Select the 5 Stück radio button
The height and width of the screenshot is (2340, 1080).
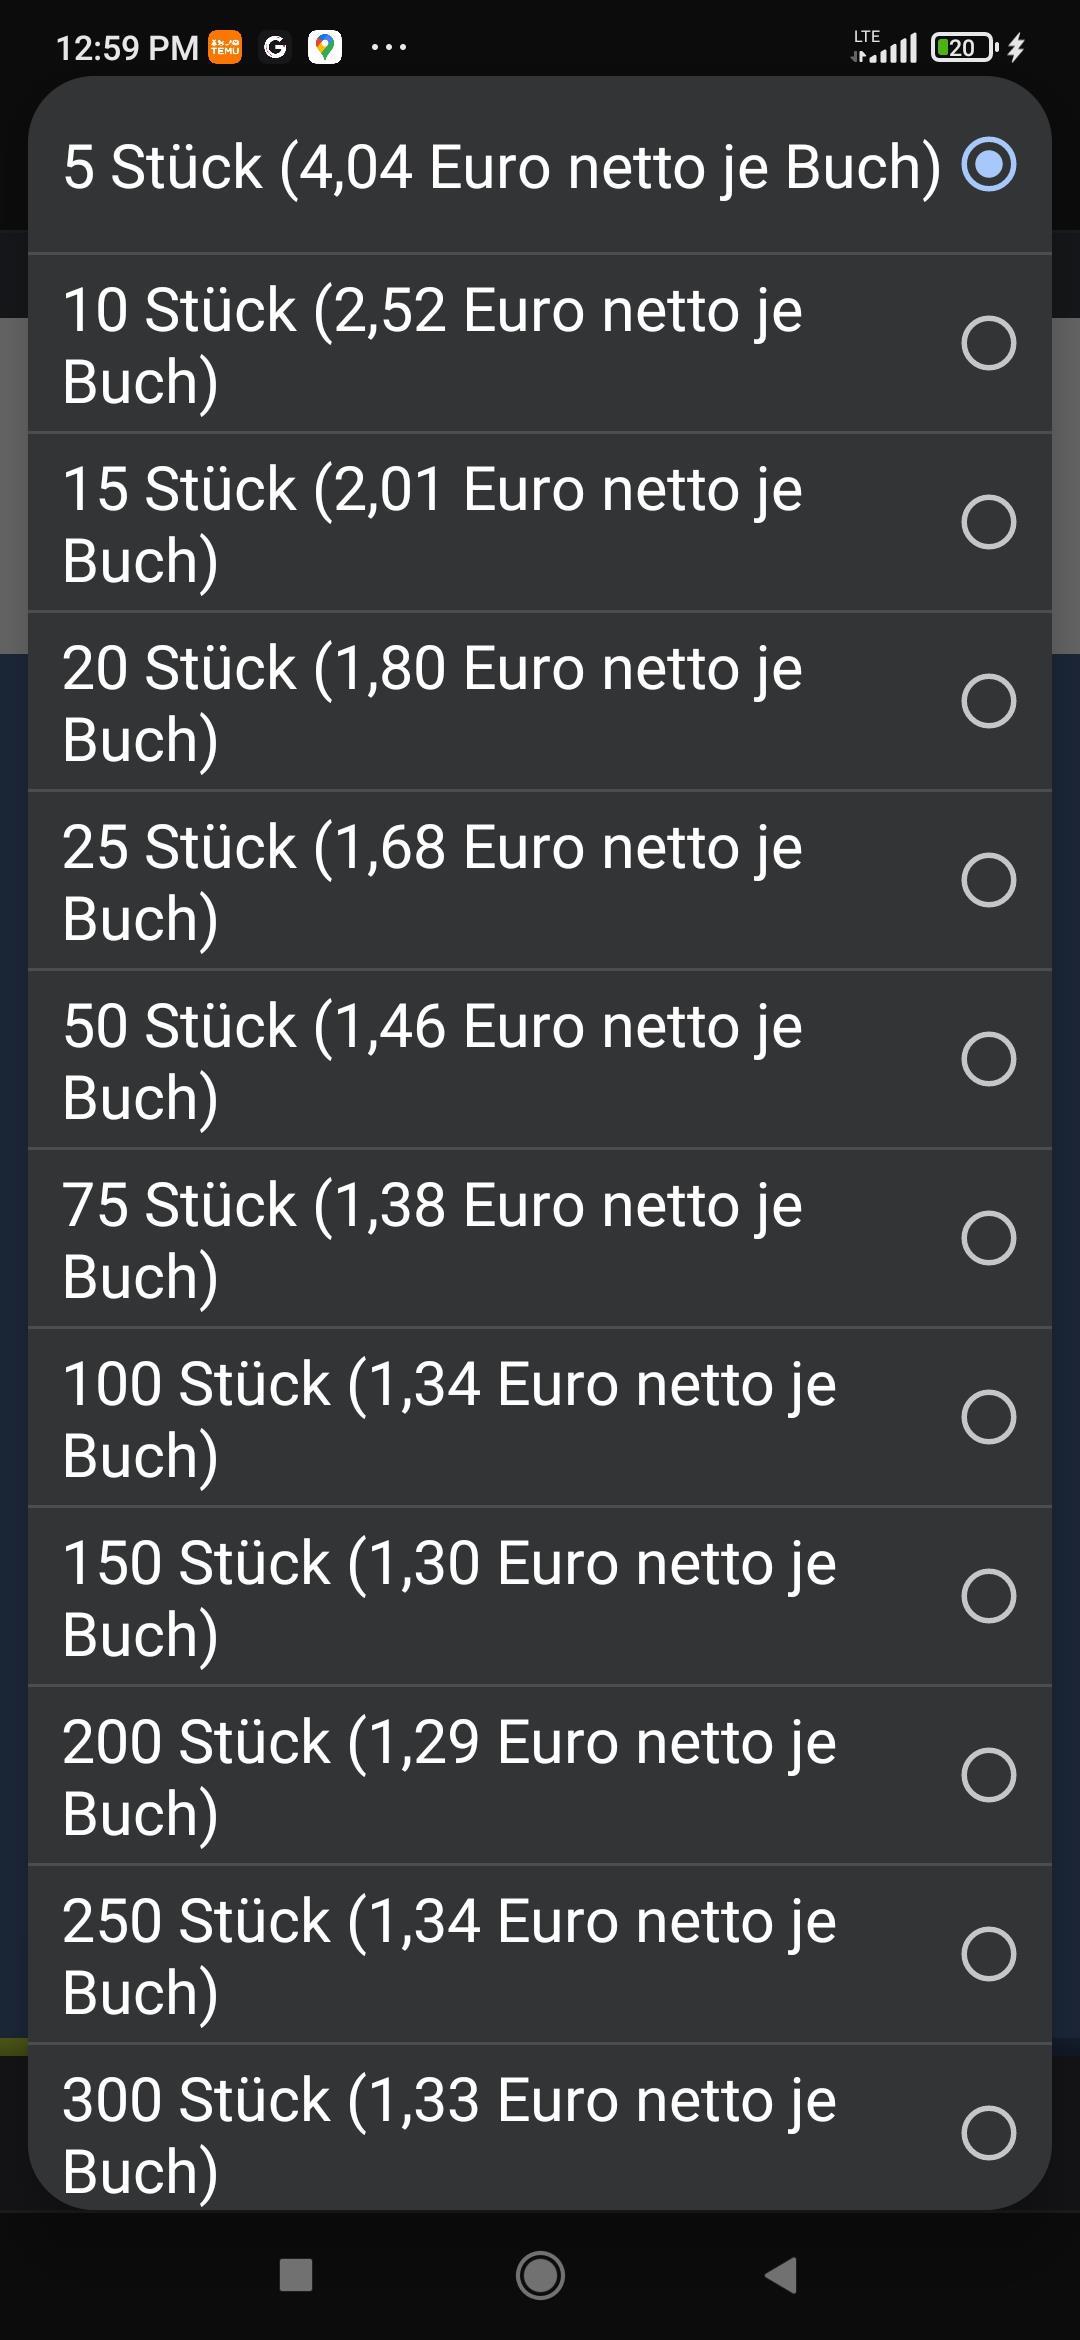(x=988, y=165)
